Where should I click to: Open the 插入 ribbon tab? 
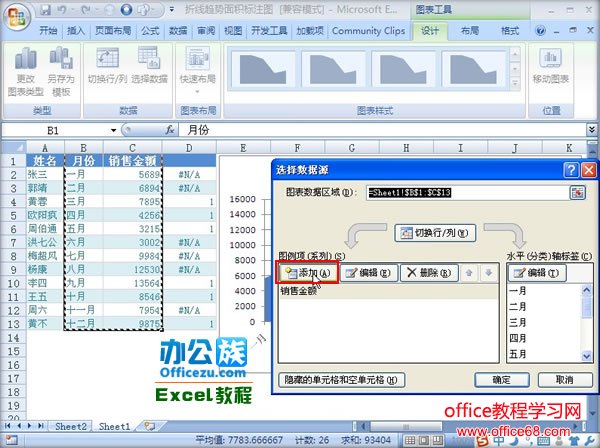(x=76, y=31)
